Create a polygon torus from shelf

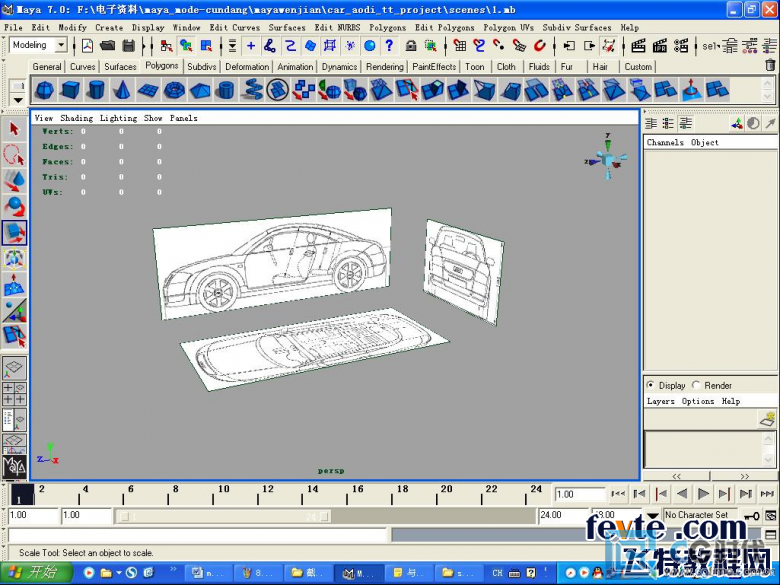coord(174,90)
